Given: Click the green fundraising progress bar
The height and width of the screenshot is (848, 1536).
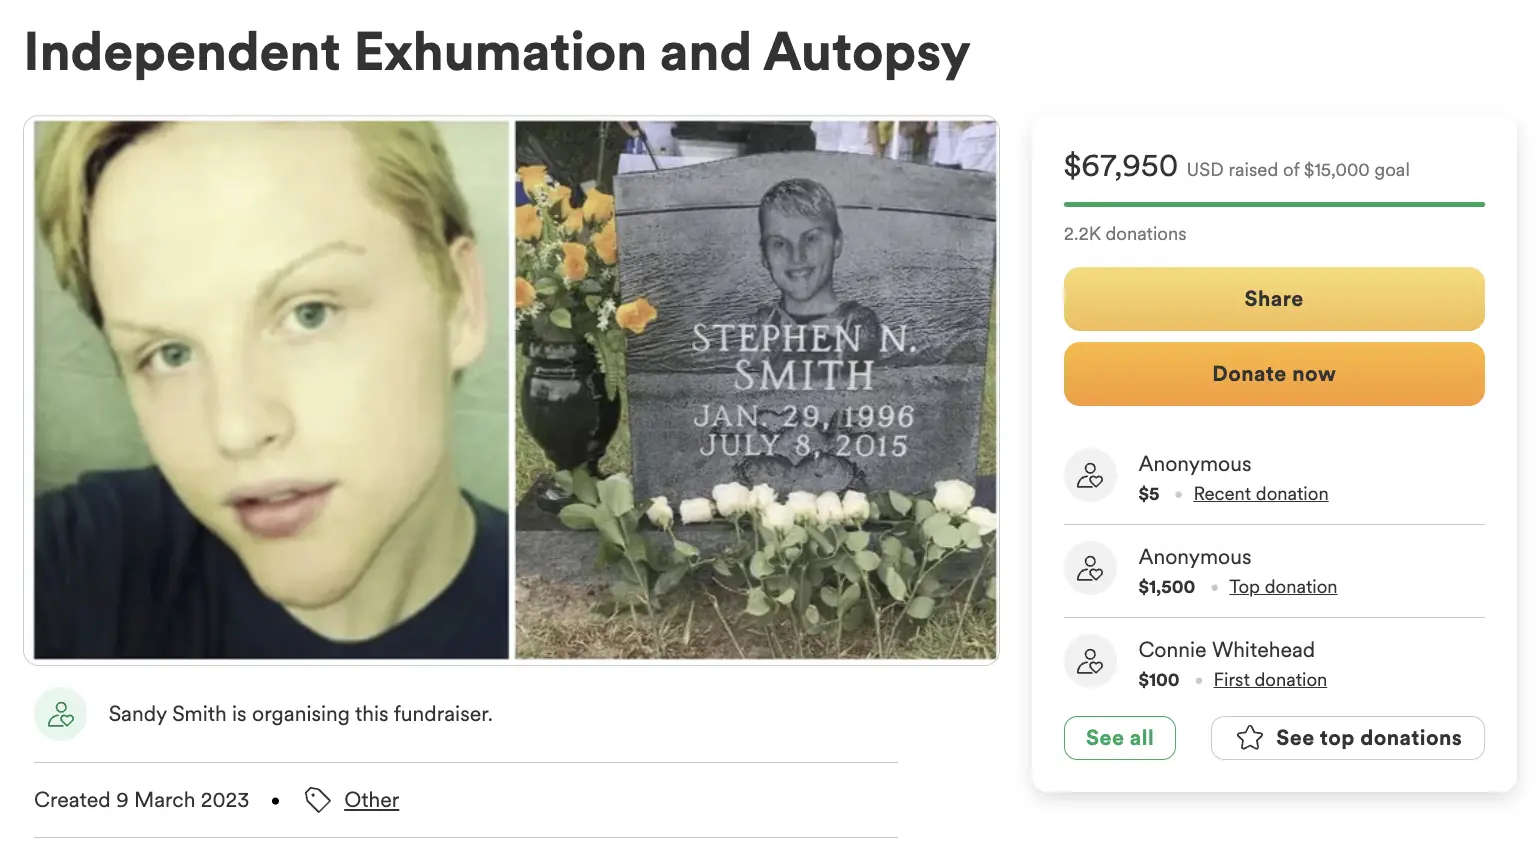Looking at the screenshot, I should coord(1273,204).
